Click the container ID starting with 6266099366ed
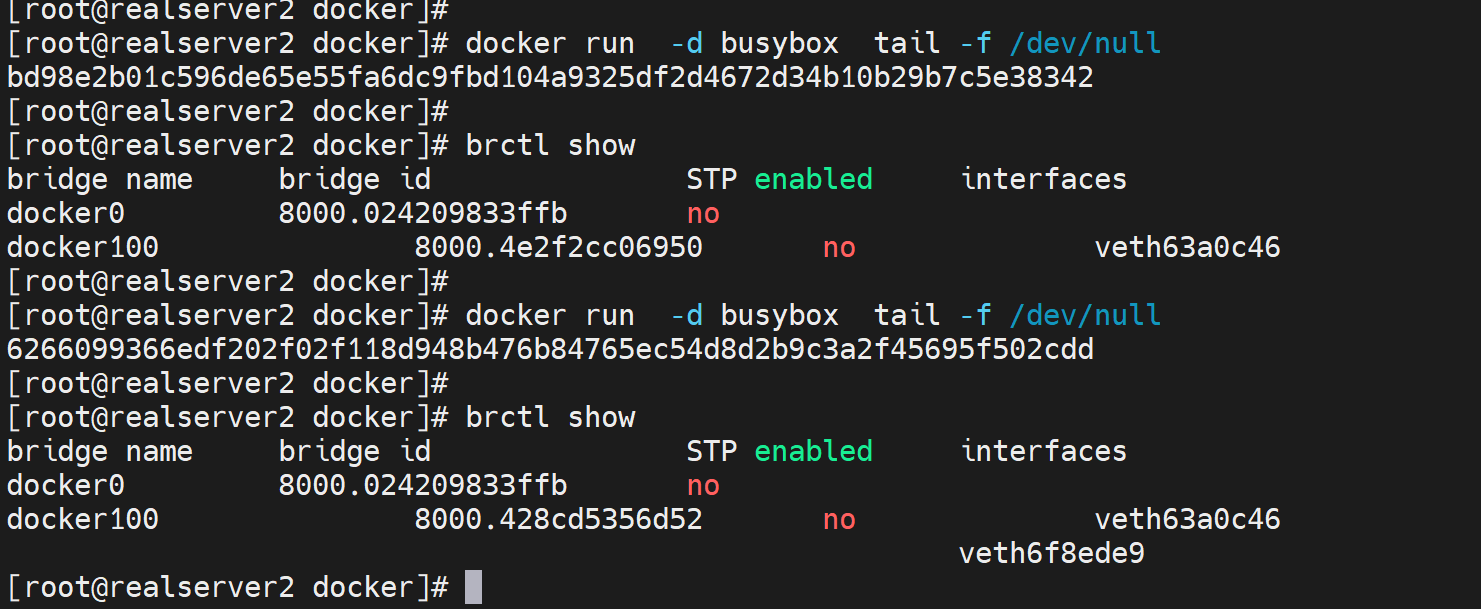Viewport: 1481px width, 609px height. click(550, 349)
